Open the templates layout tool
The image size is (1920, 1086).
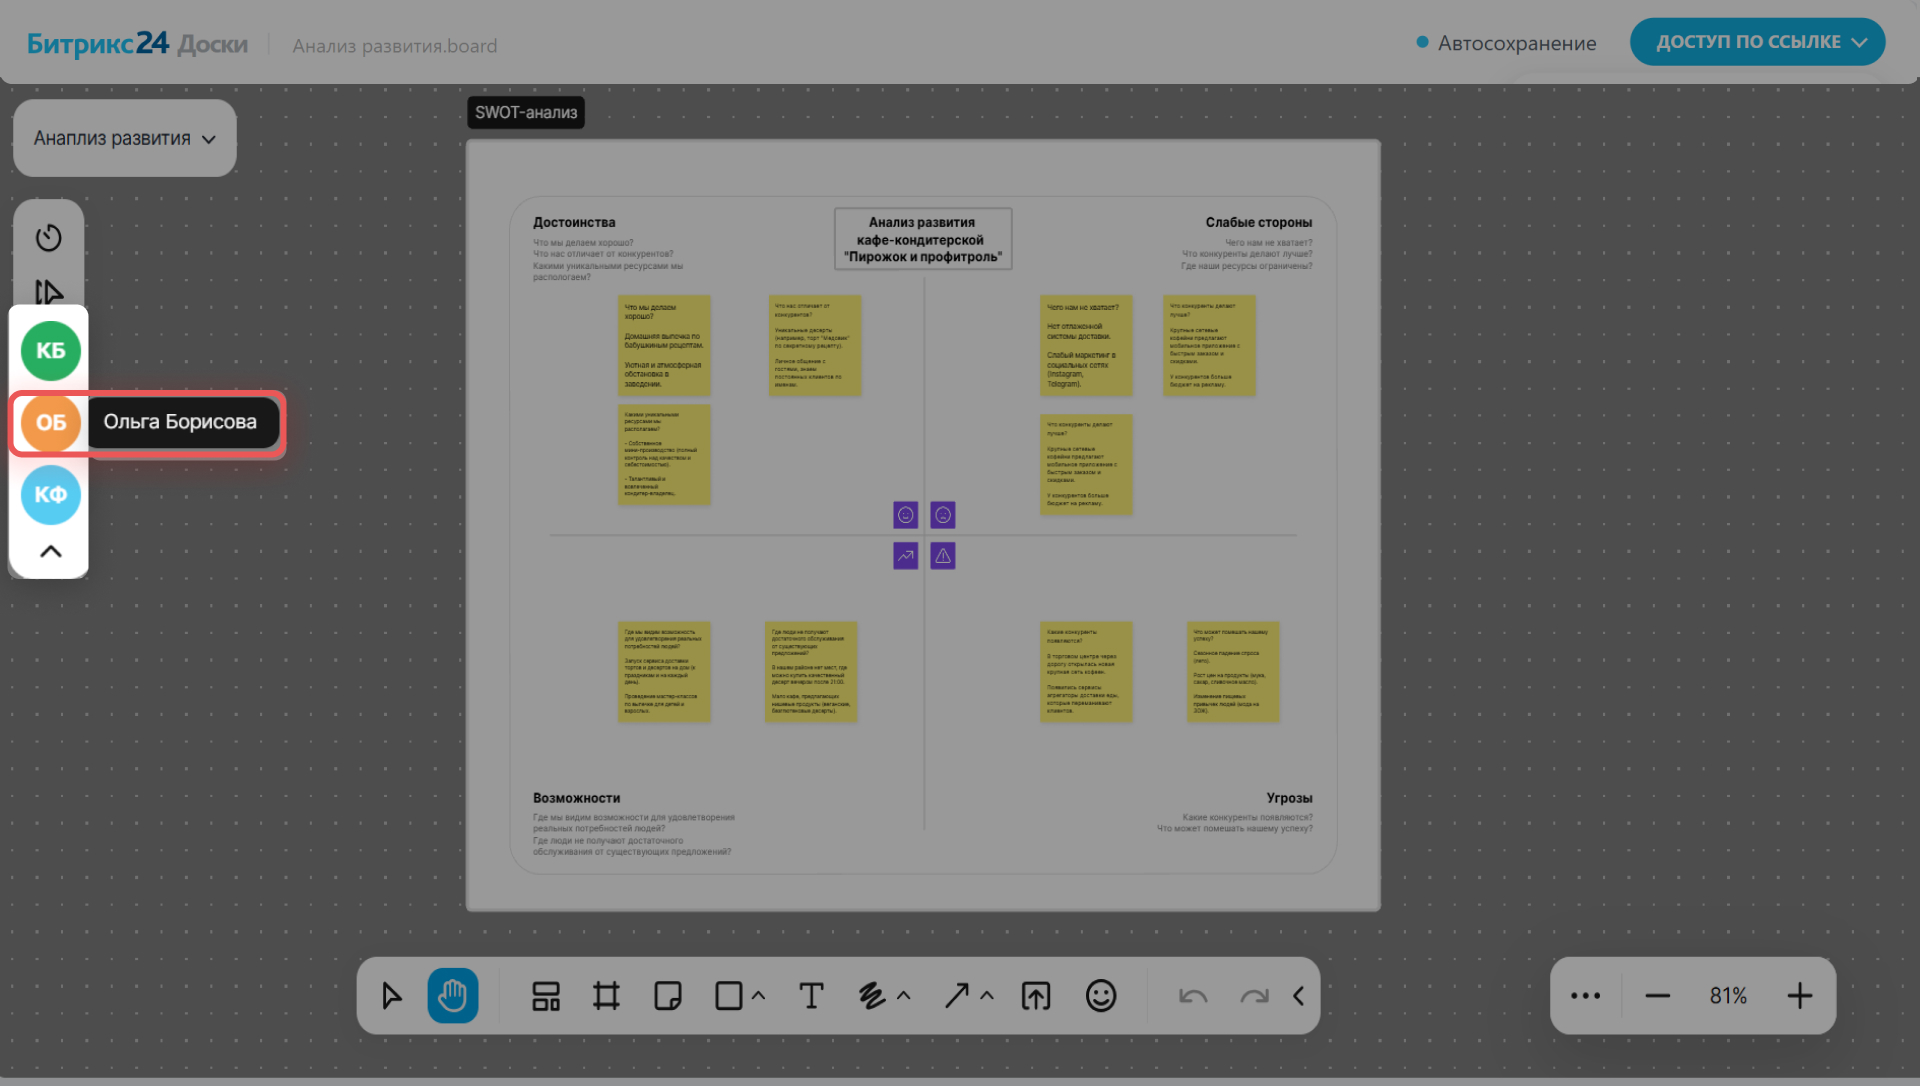(x=545, y=996)
